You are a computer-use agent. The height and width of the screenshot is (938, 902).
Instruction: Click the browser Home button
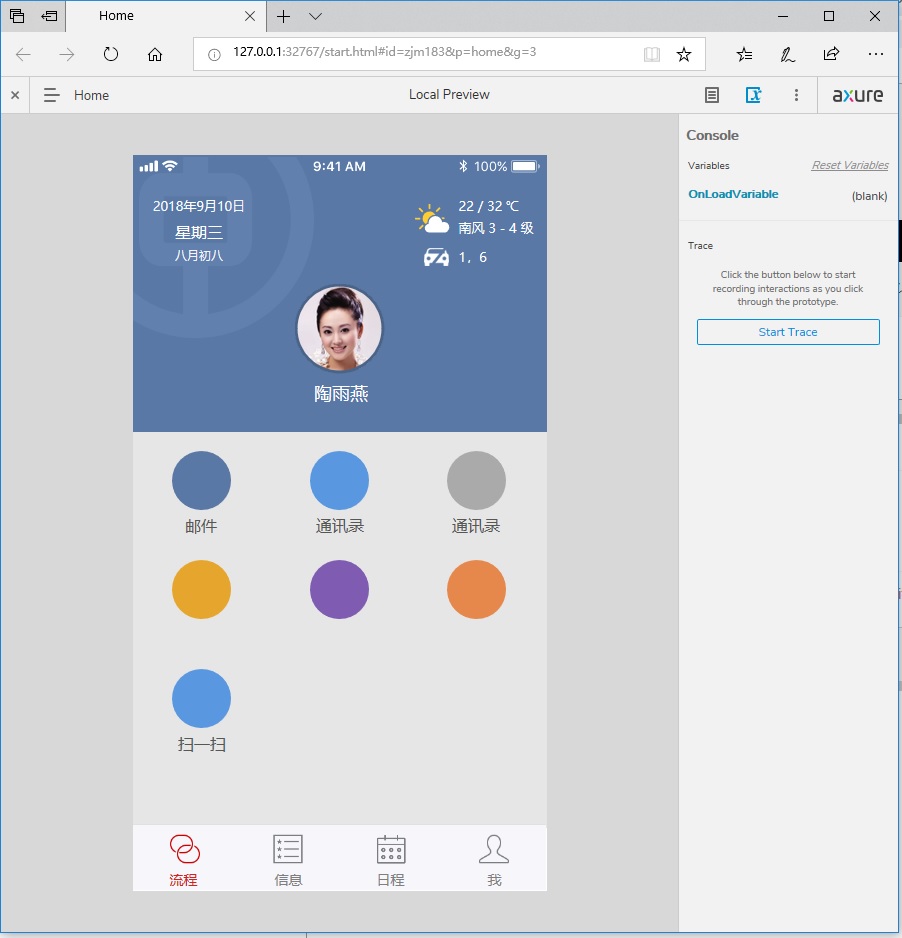[x=155, y=54]
